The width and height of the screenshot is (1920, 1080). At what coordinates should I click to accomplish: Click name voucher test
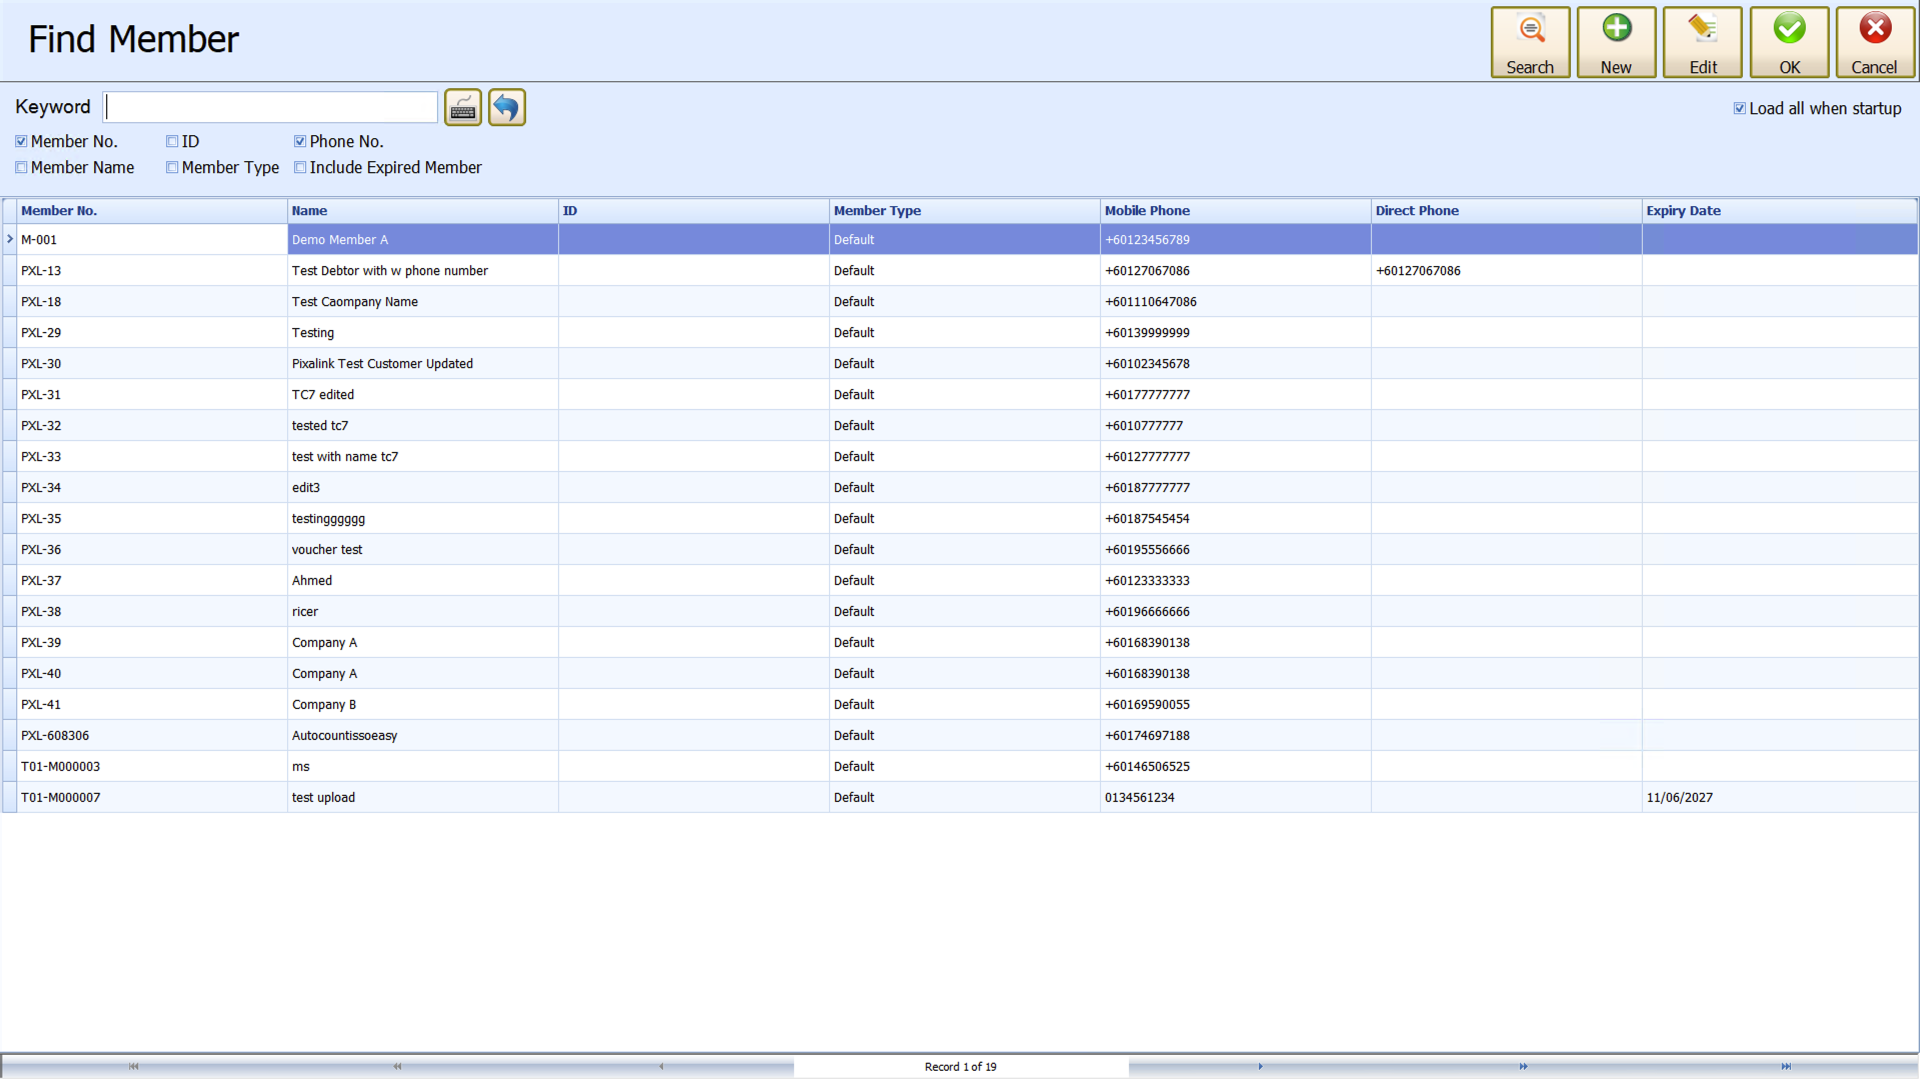pos(327,550)
